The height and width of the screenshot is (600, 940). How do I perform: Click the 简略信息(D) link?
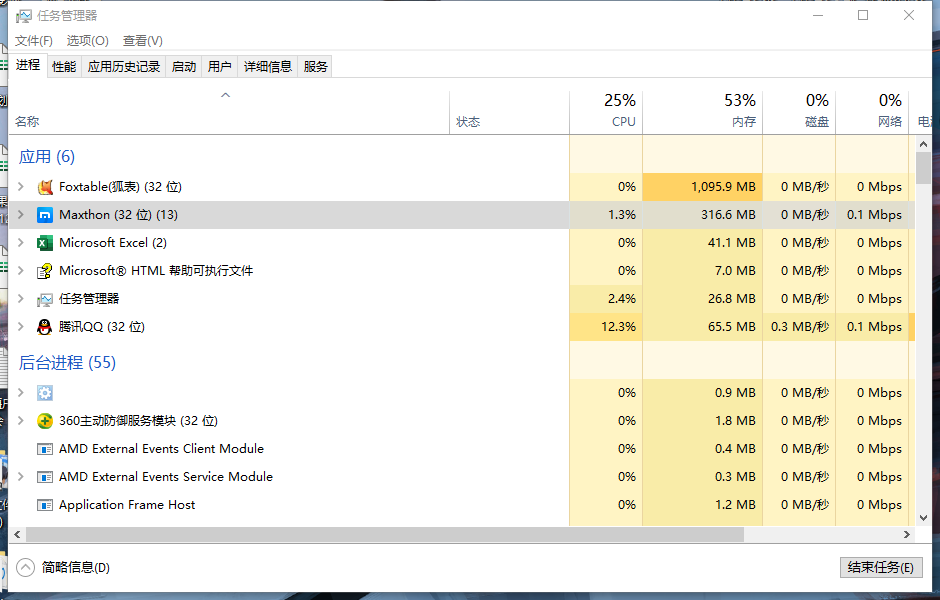(76, 568)
